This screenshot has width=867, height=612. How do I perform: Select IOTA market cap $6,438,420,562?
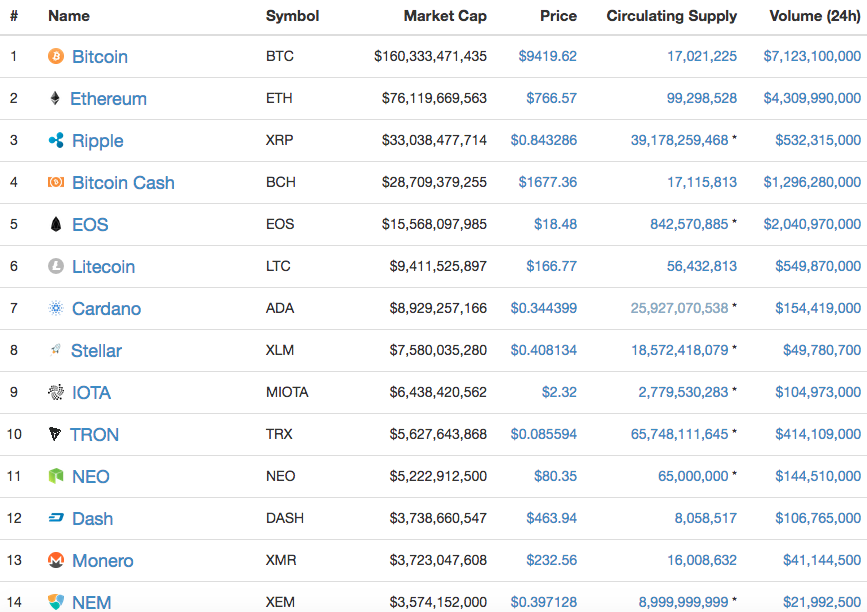tap(438, 392)
